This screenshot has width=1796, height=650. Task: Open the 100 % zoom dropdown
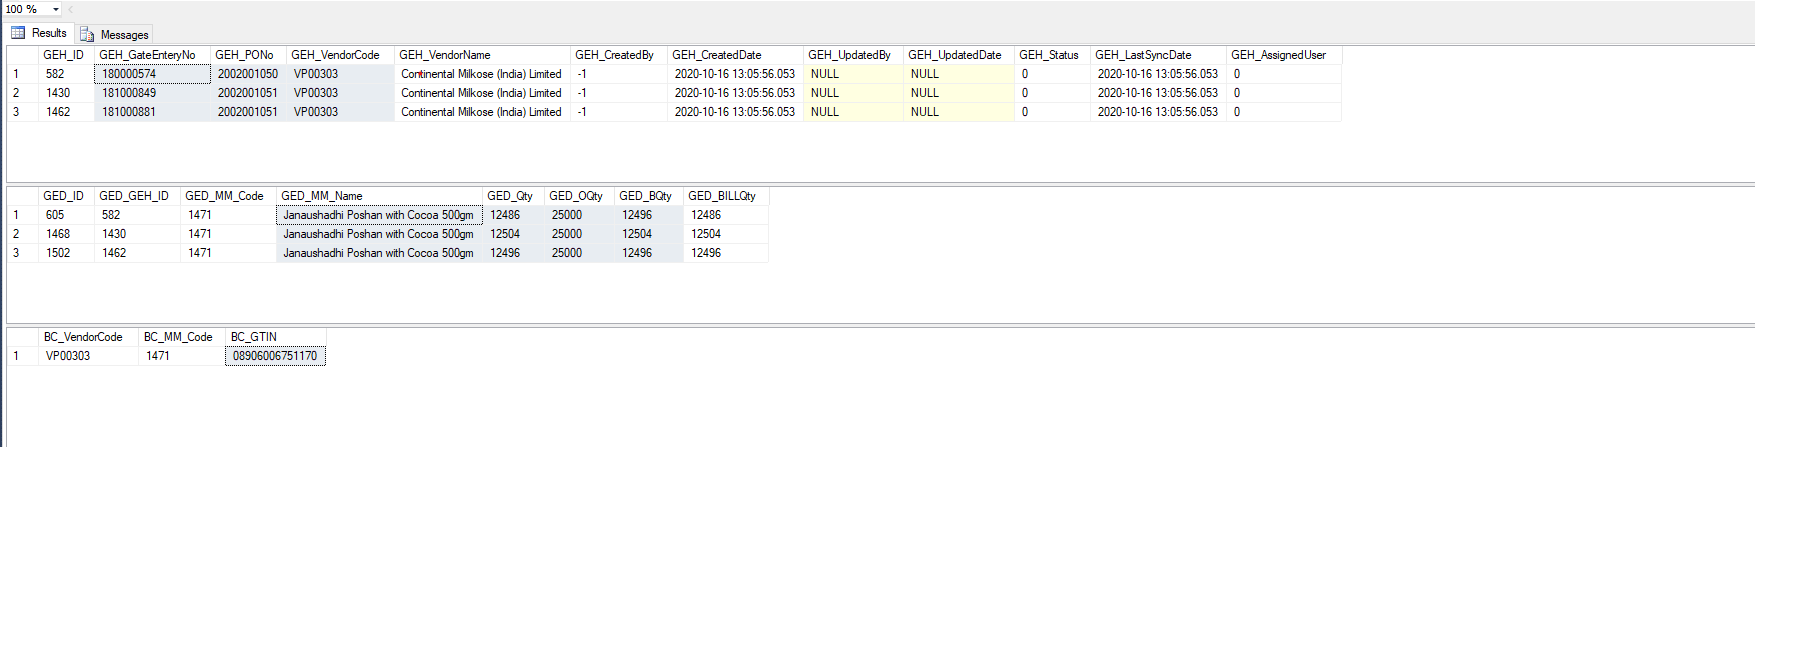(x=56, y=9)
